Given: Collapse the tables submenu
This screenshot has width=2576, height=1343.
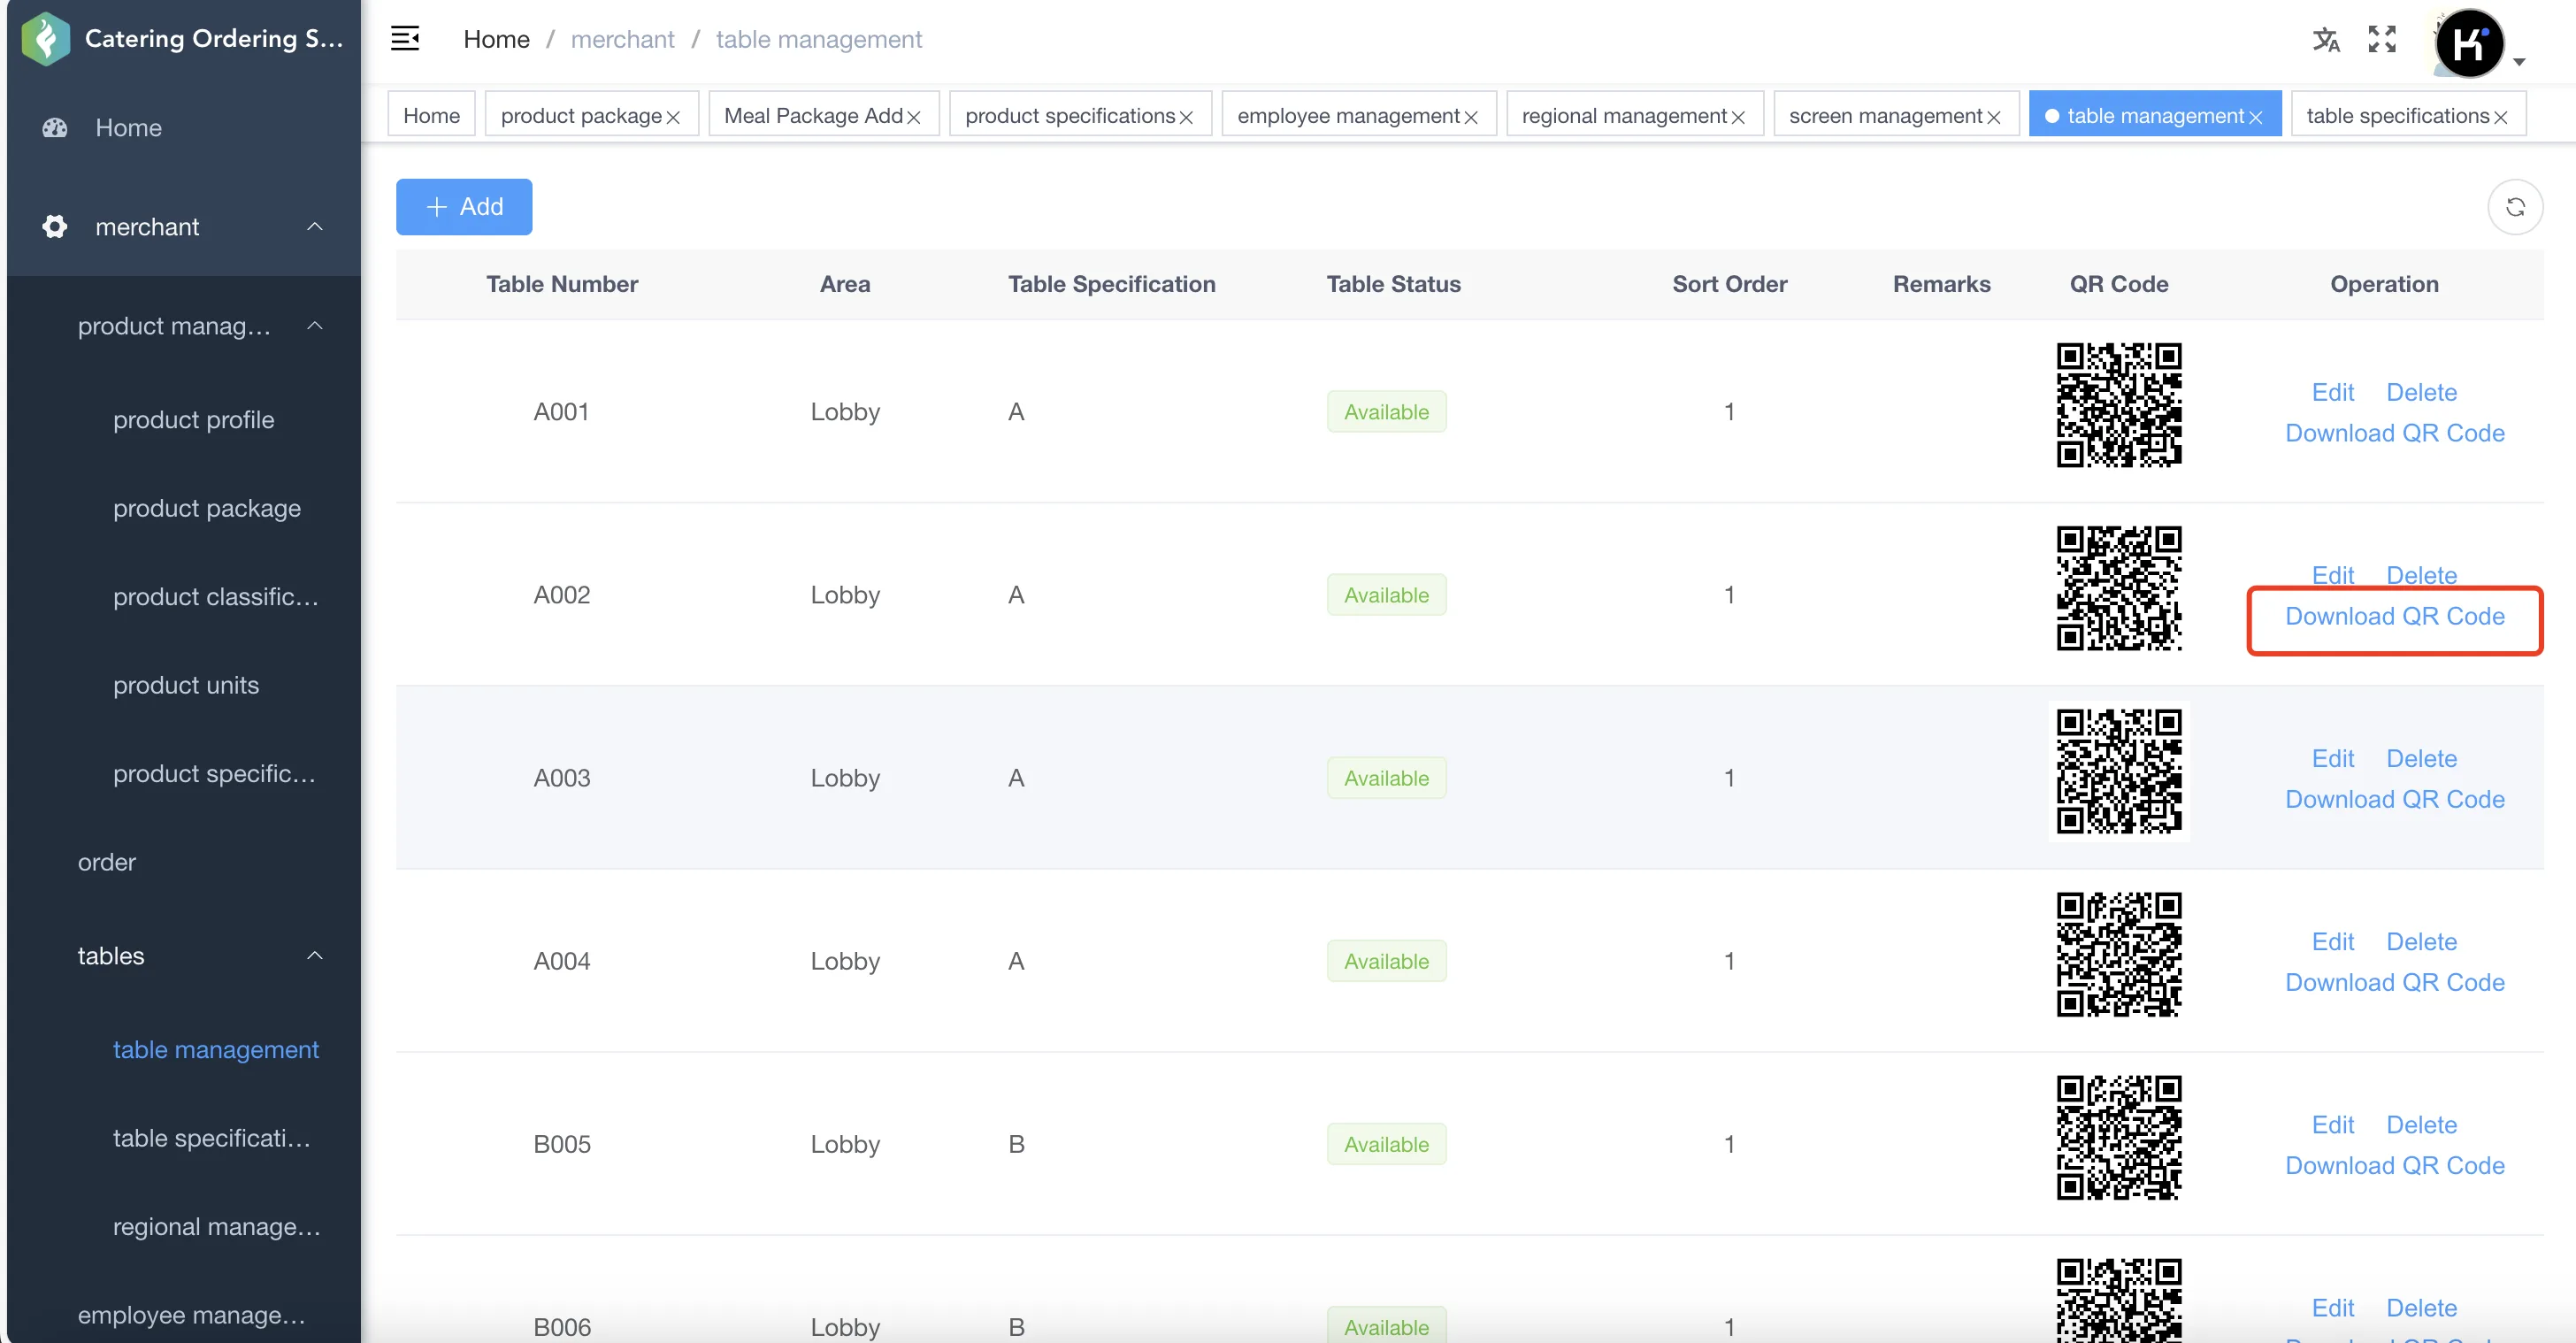Looking at the screenshot, I should 315,956.
